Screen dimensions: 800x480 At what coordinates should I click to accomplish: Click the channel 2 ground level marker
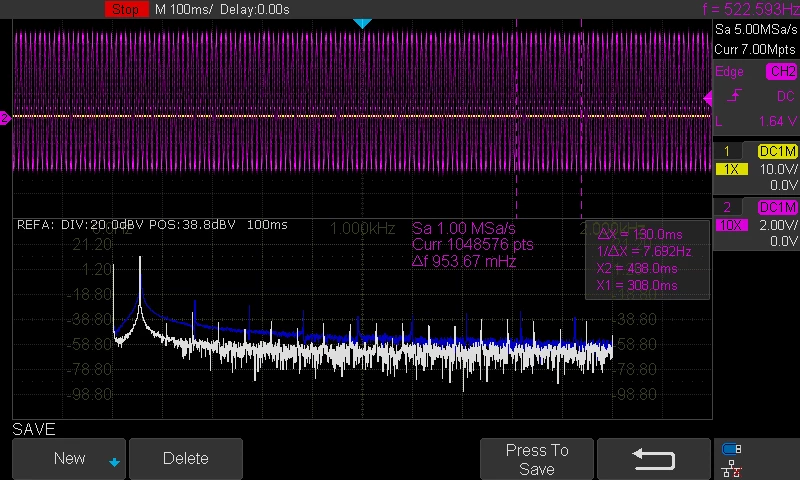(x=5, y=118)
